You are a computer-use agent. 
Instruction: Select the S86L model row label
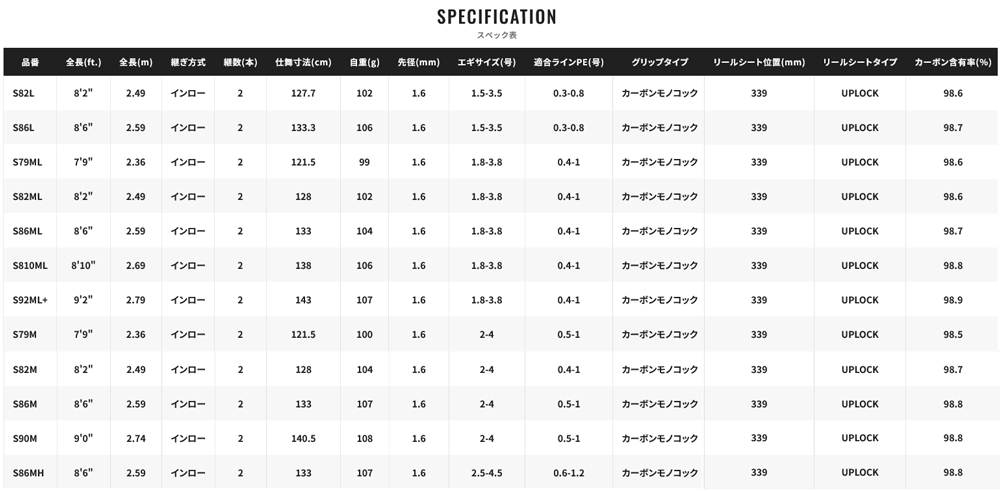[24, 128]
